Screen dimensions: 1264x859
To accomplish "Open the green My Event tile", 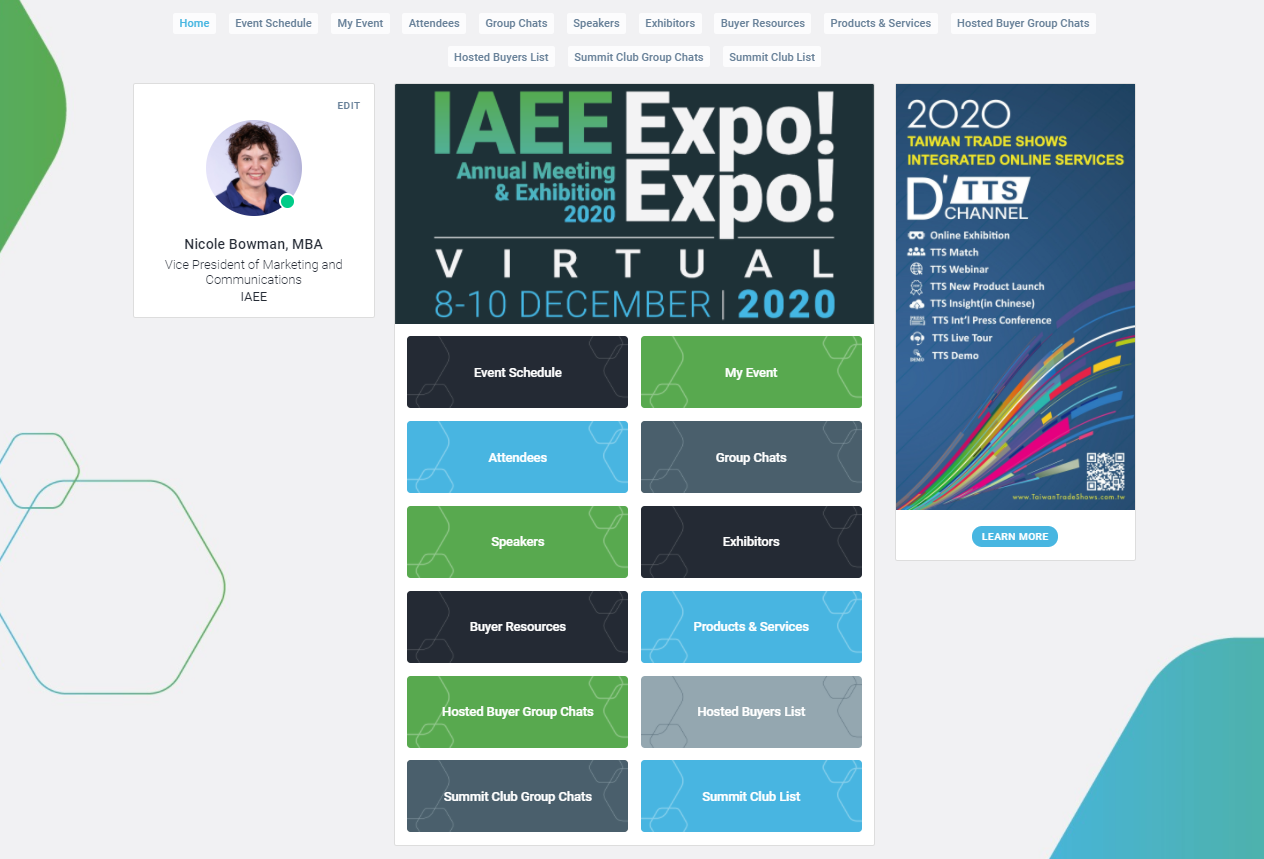I will pos(751,372).
